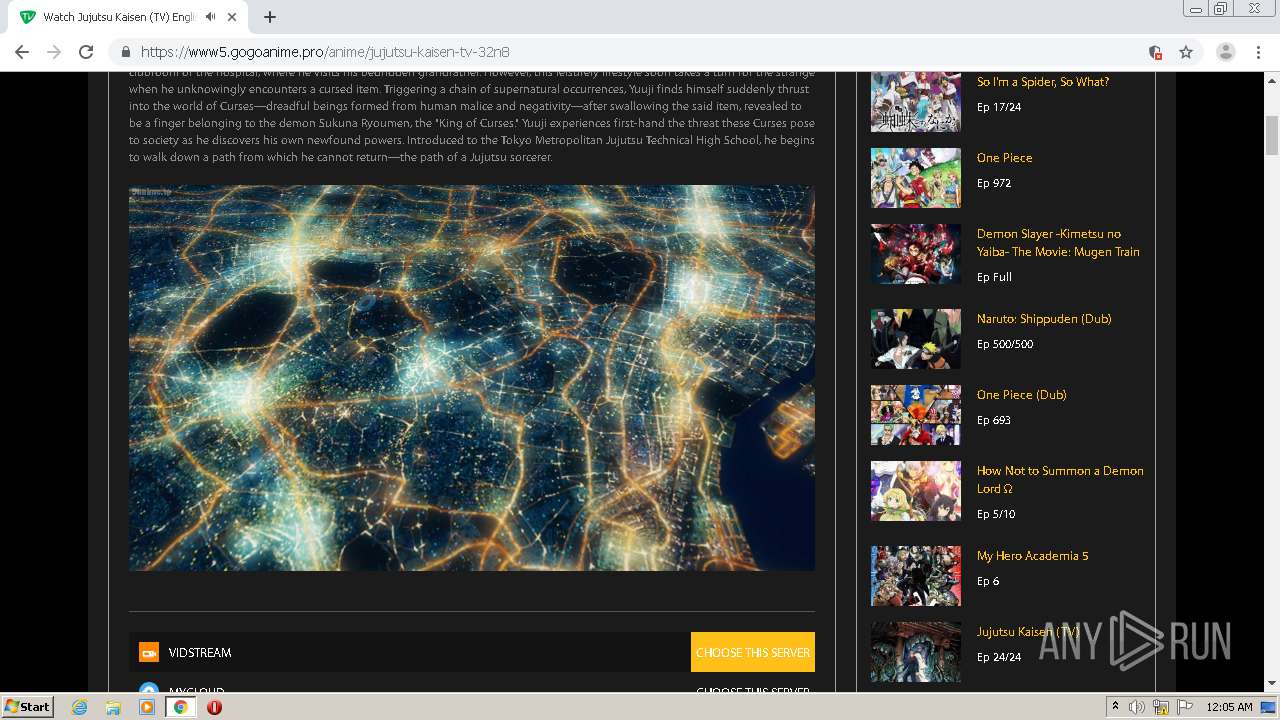1280x720 pixels.
Task: Play the Jujutsu Kaisen video player
Action: point(472,378)
